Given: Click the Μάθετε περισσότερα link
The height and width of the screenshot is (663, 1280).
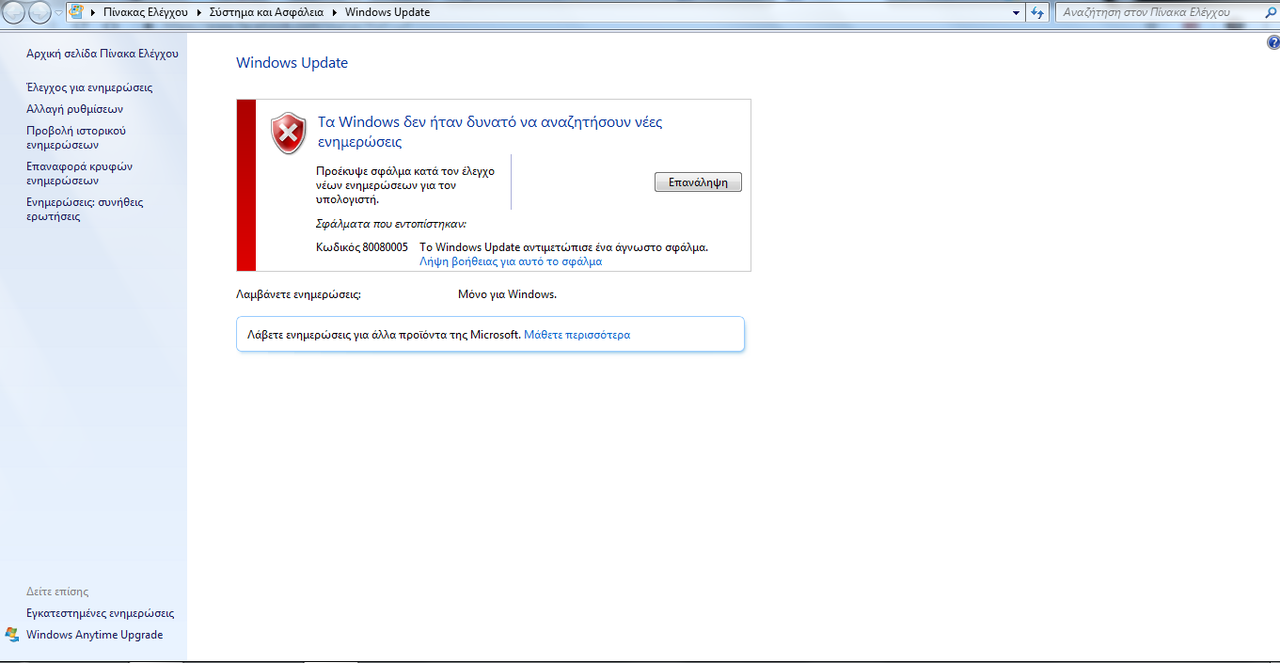Looking at the screenshot, I should click(577, 335).
